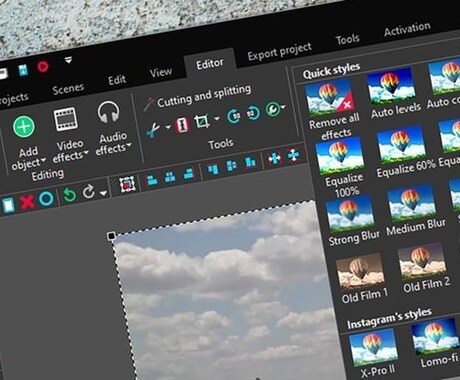
Task: Align objects to bottom edges icon
Action: (x=250, y=162)
